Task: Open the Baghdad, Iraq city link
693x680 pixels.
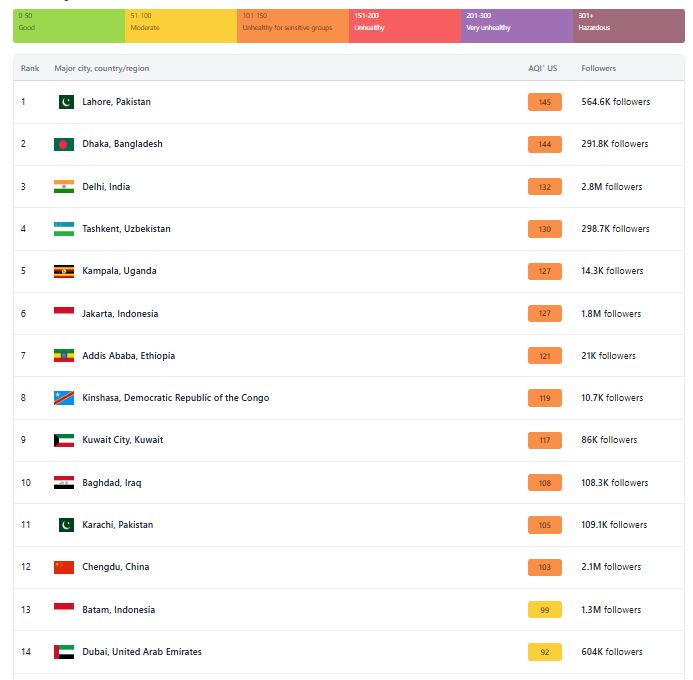Action: pos(111,483)
